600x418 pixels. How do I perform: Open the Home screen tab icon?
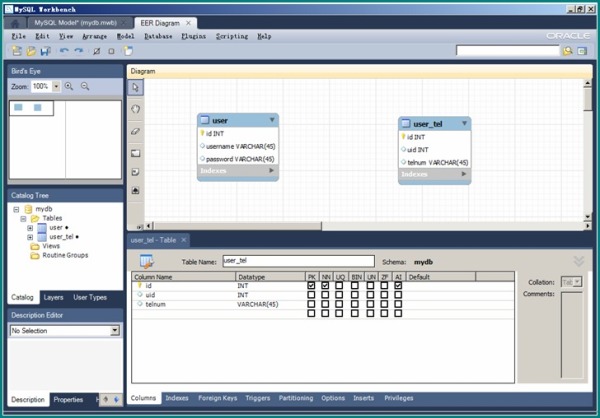pos(15,23)
